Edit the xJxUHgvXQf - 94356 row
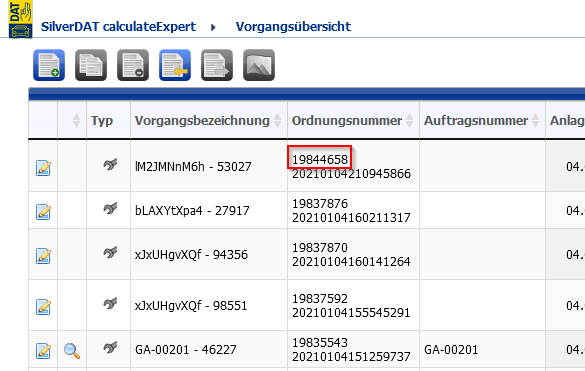This screenshot has width=585, height=371. click(x=43, y=256)
